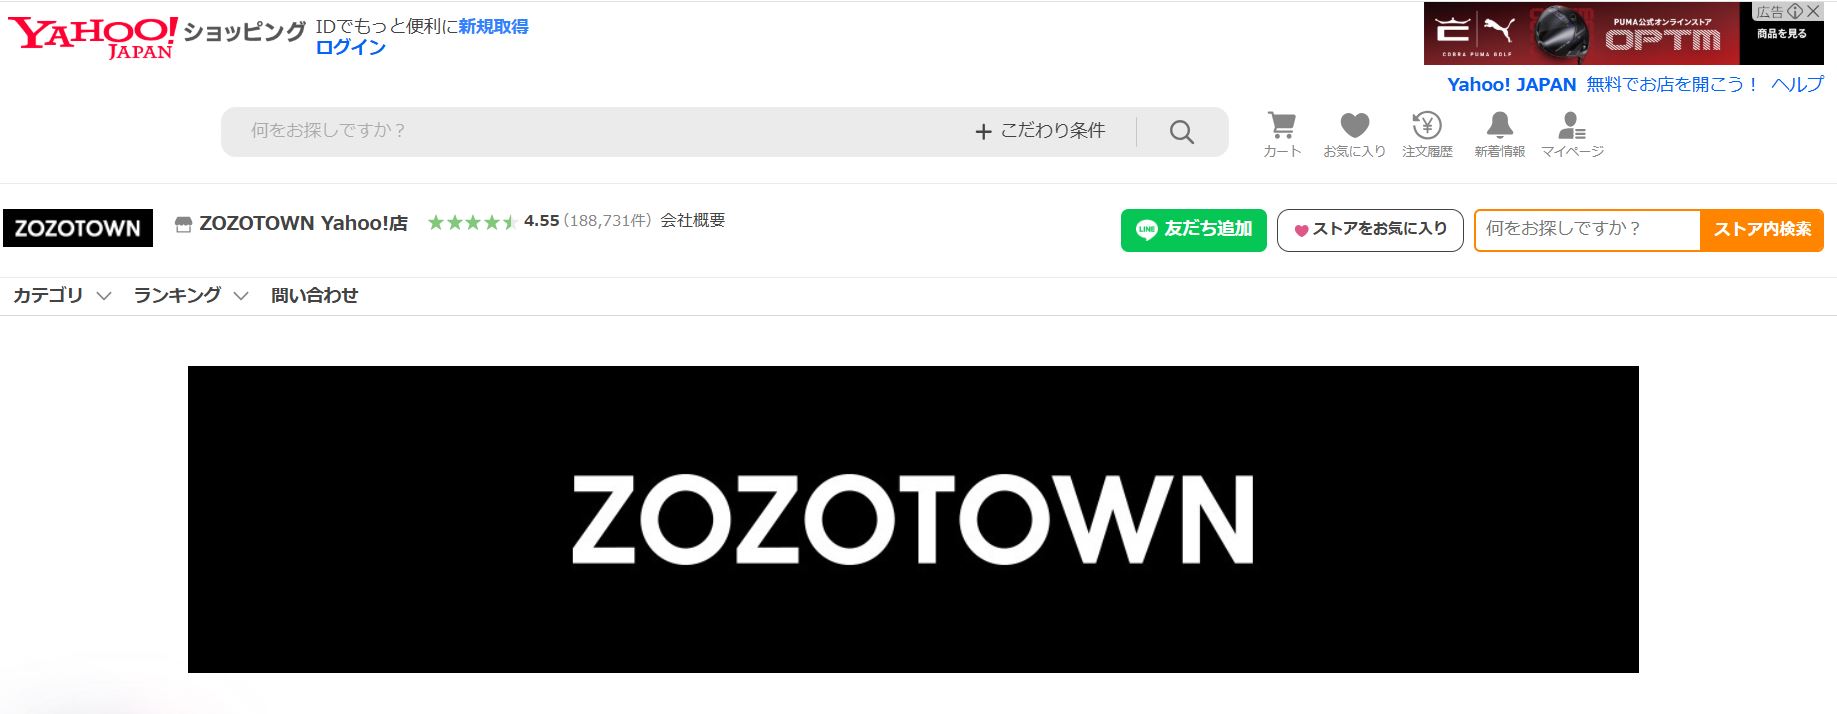Click the small ZOZOTOWN store logo

click(x=78, y=228)
